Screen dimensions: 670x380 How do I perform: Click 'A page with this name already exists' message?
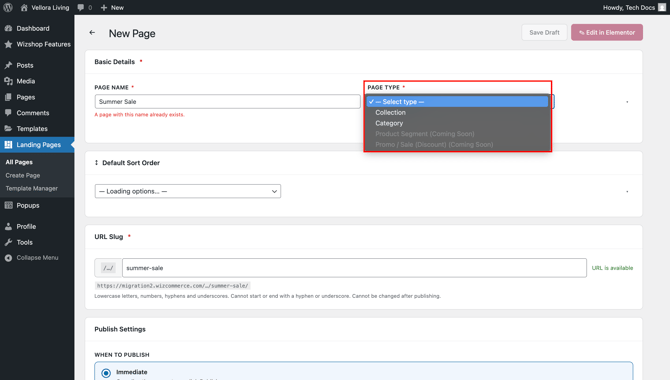(x=139, y=115)
